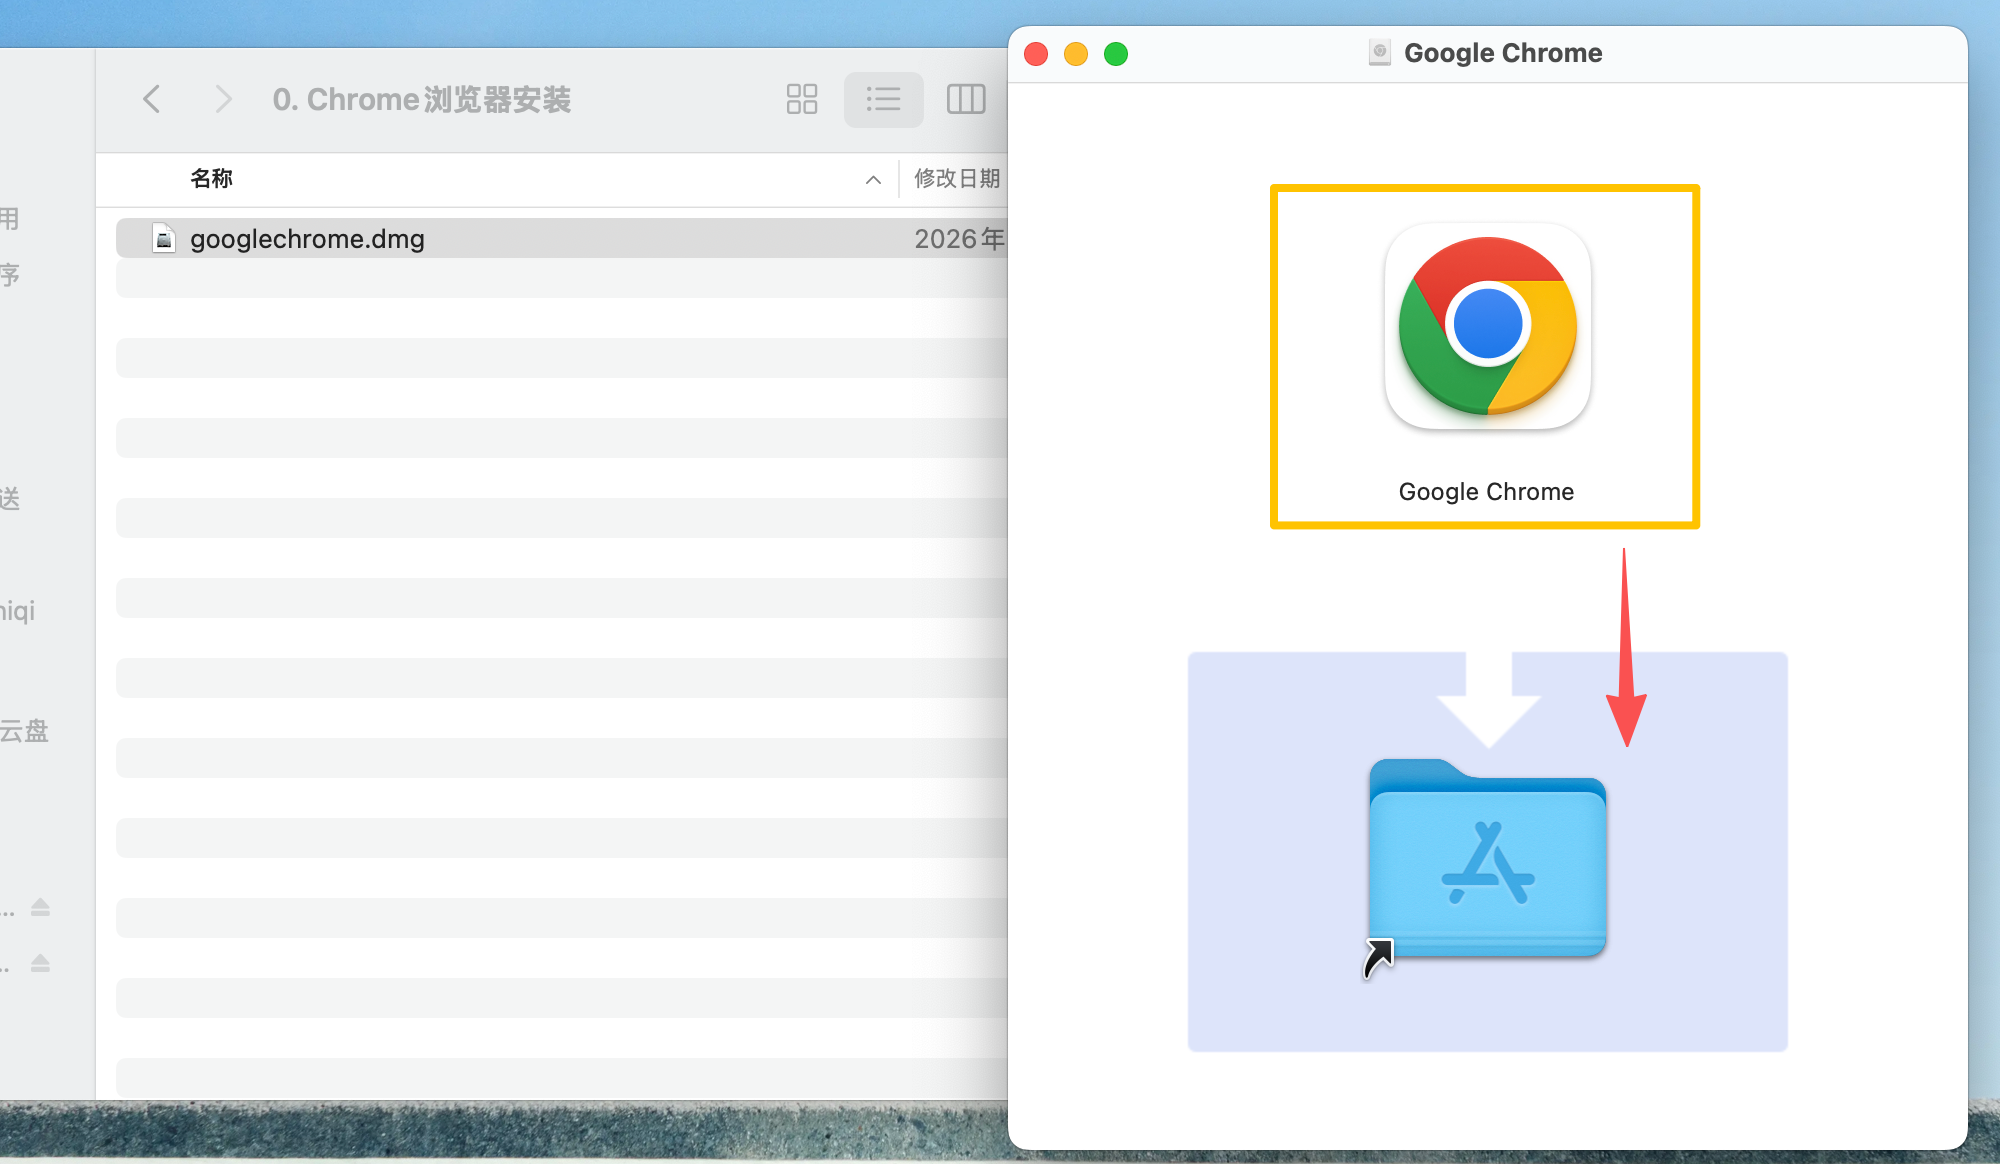2000x1164 pixels.
Task: Click the name column sort chevron
Action: (873, 180)
